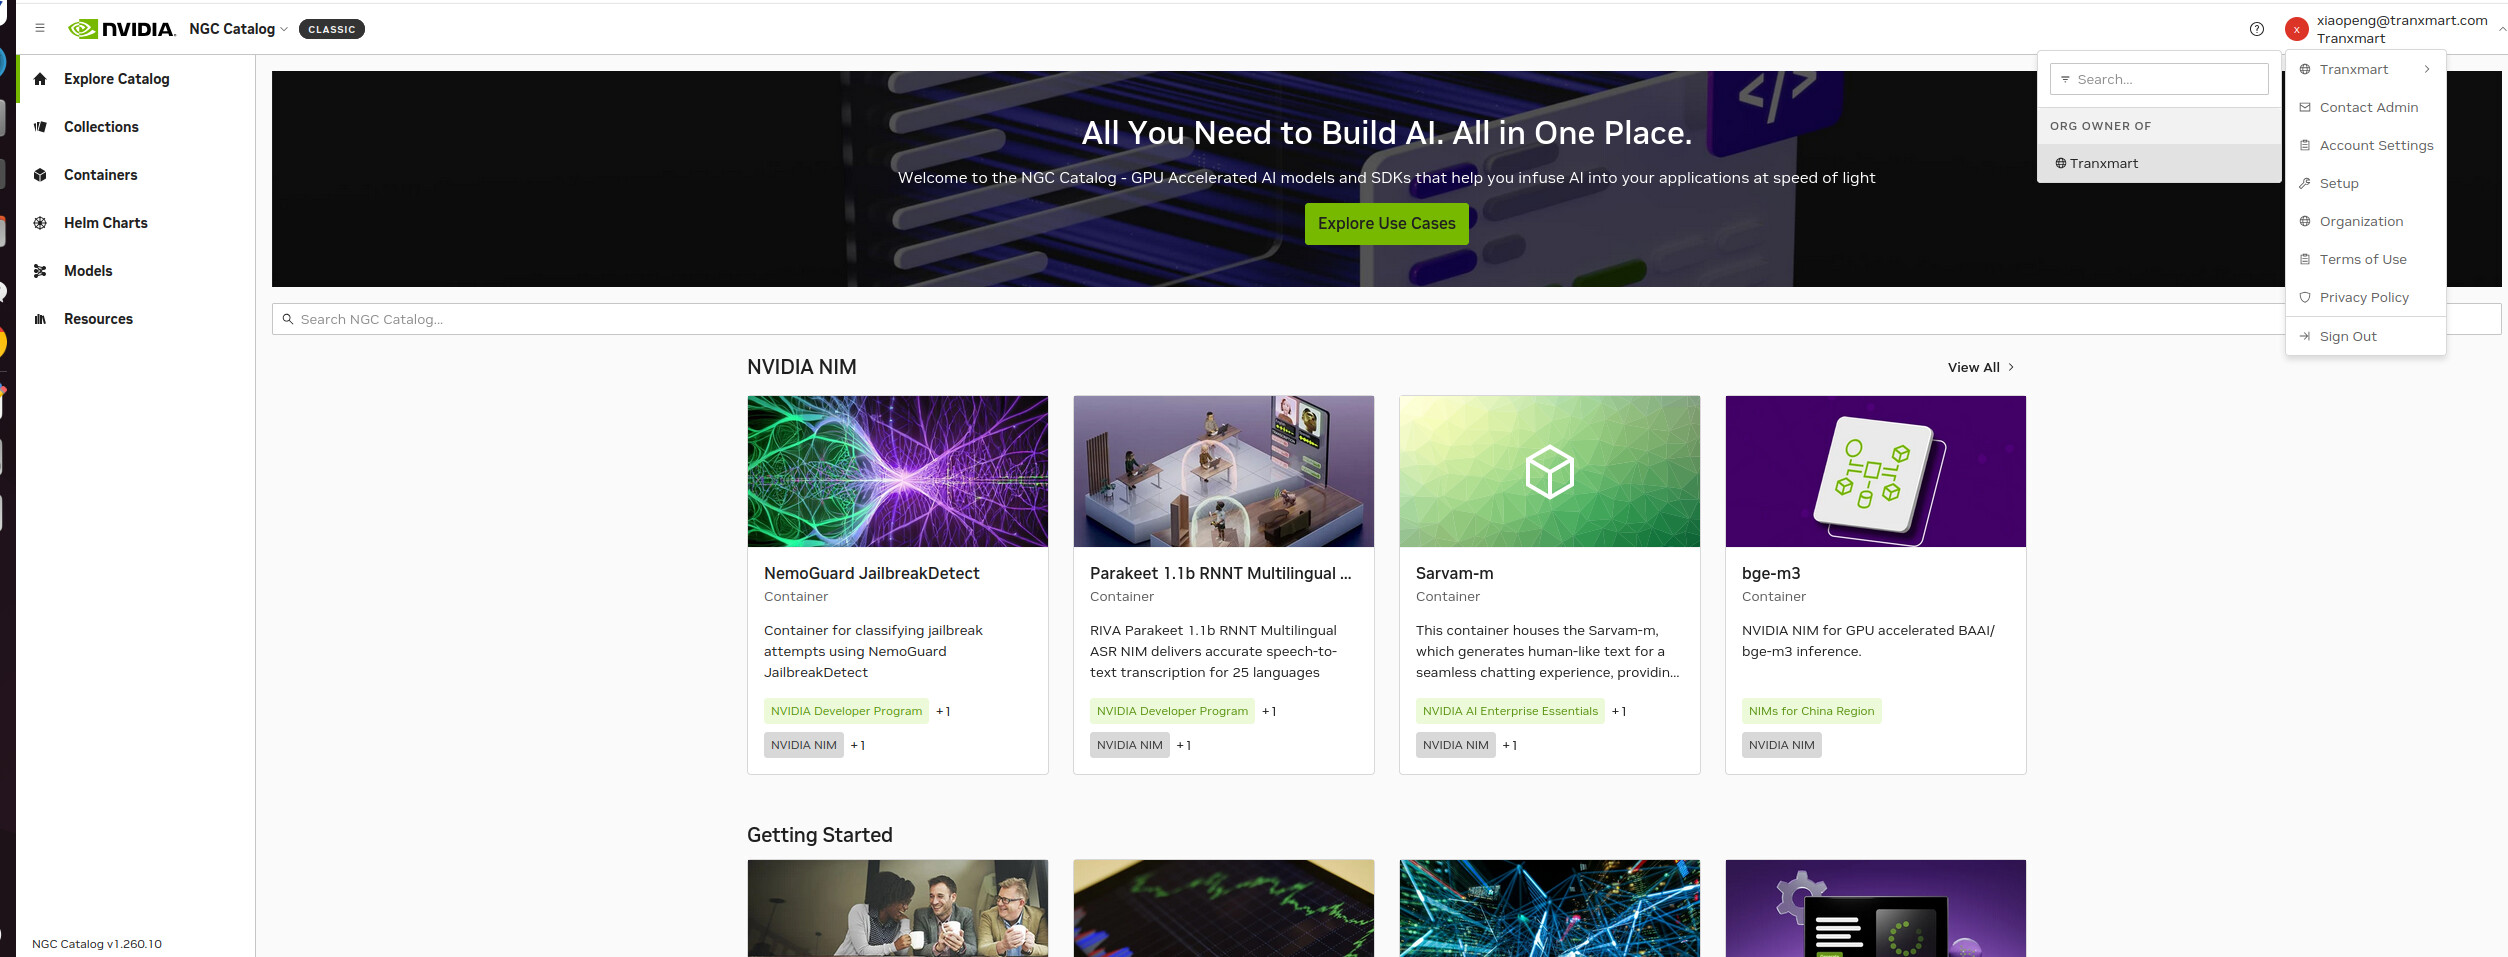The width and height of the screenshot is (2508, 957).
Task: Click the Explore Catalog home icon
Action: (40, 79)
